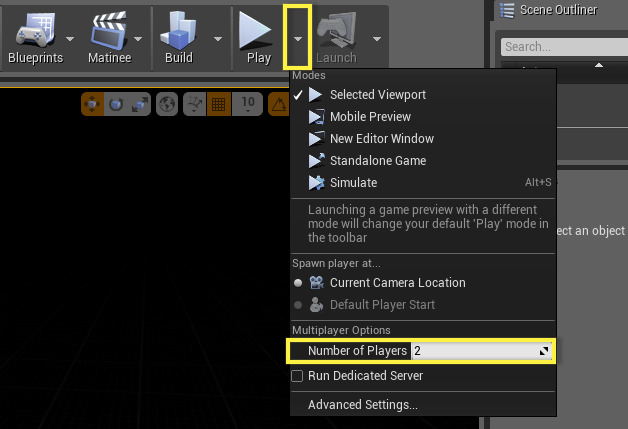Viewport: 628px width, 429px height.
Task: Choose New Editor Window play mode
Action: click(423, 139)
